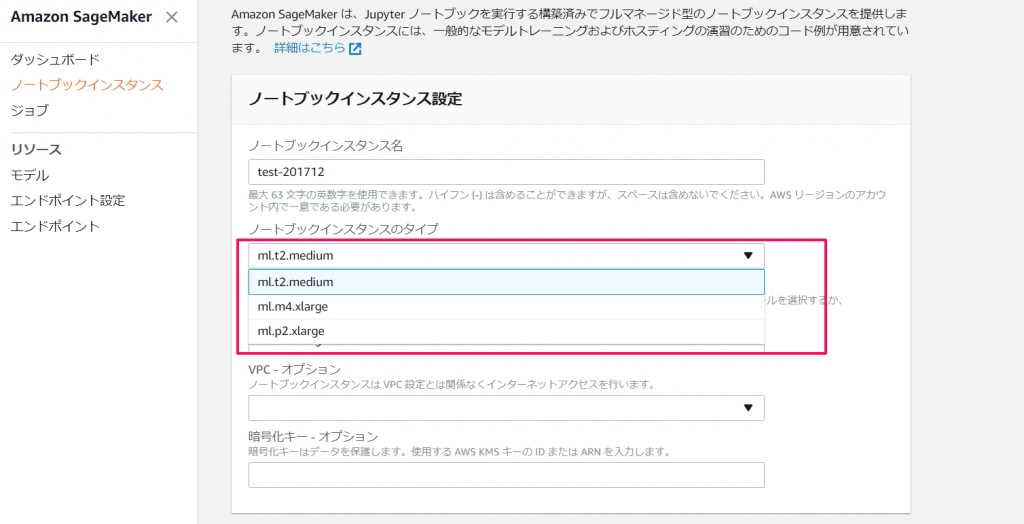Close the Amazon SageMaker side panel
Screen dimensions: 1024x524
pos(172,18)
